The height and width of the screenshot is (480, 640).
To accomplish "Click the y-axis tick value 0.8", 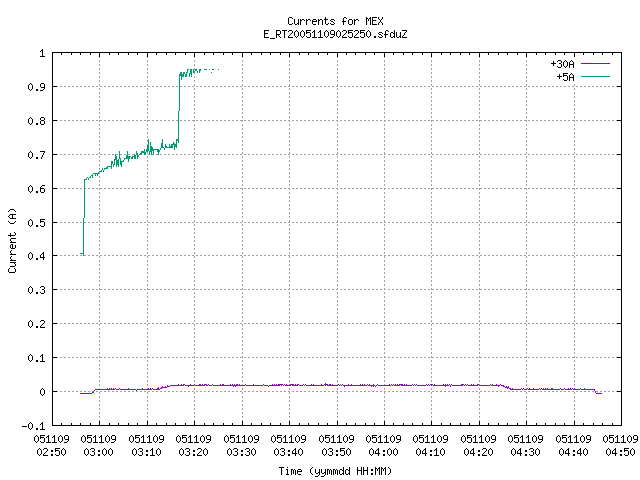I will click(36, 121).
